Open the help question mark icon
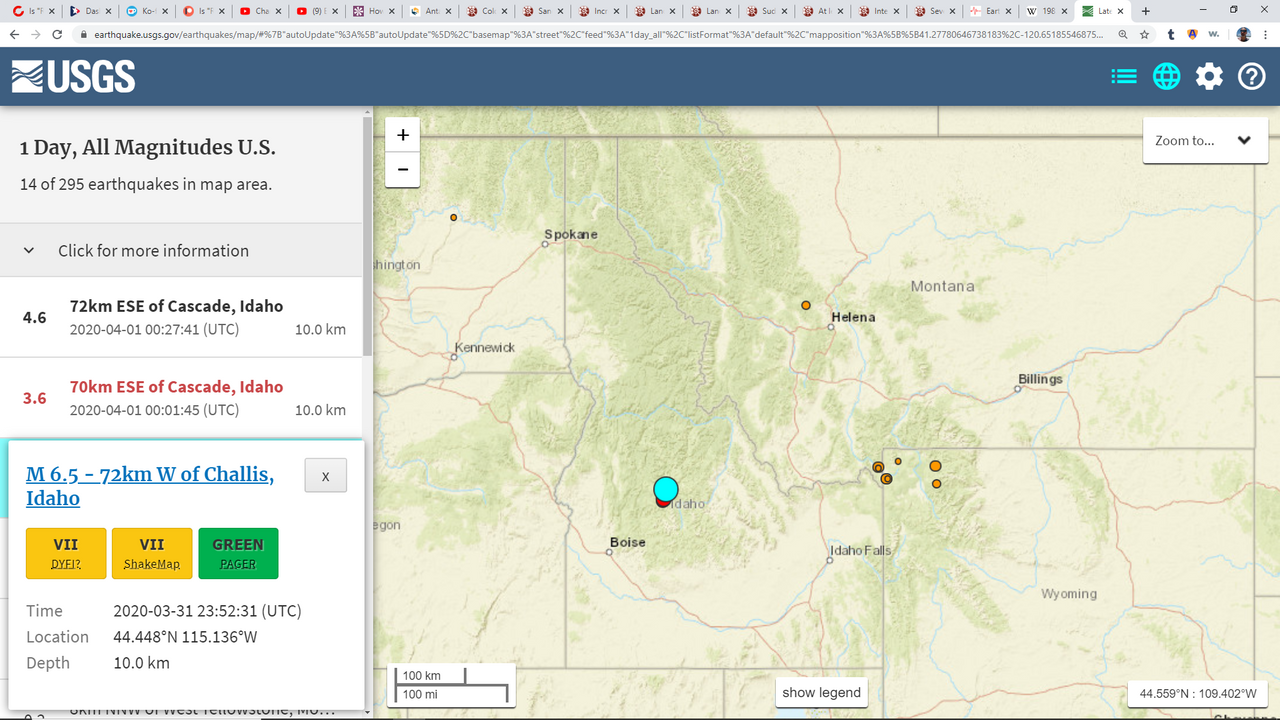This screenshot has height=720, width=1280. point(1252,76)
